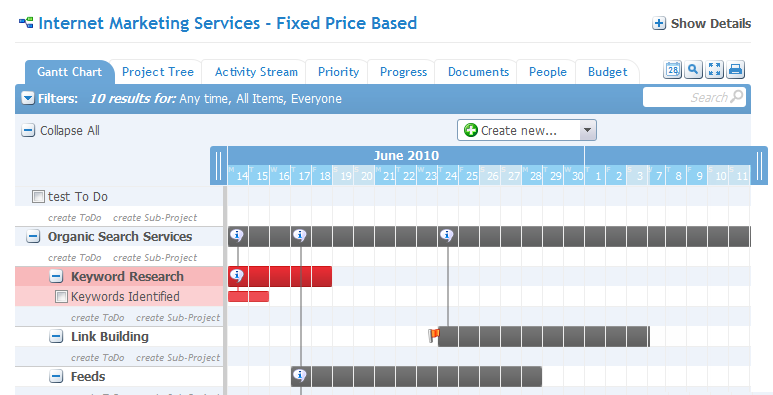Open the Budget tab
The image size is (773, 395).
[x=607, y=72]
